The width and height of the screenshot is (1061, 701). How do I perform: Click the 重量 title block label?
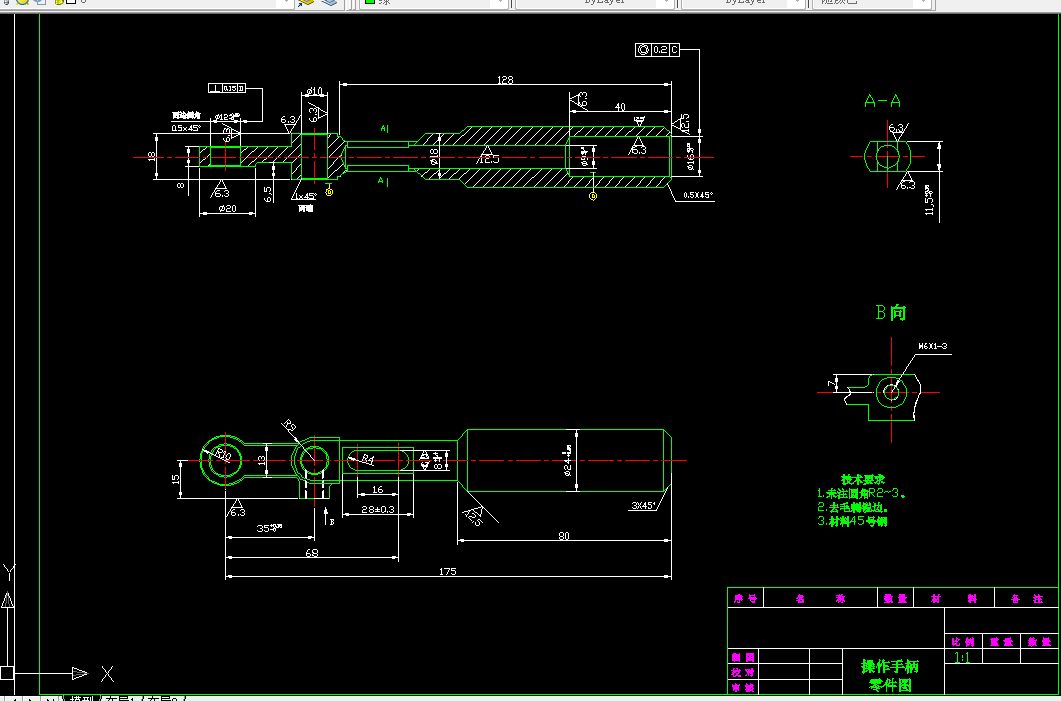pos(1001,641)
